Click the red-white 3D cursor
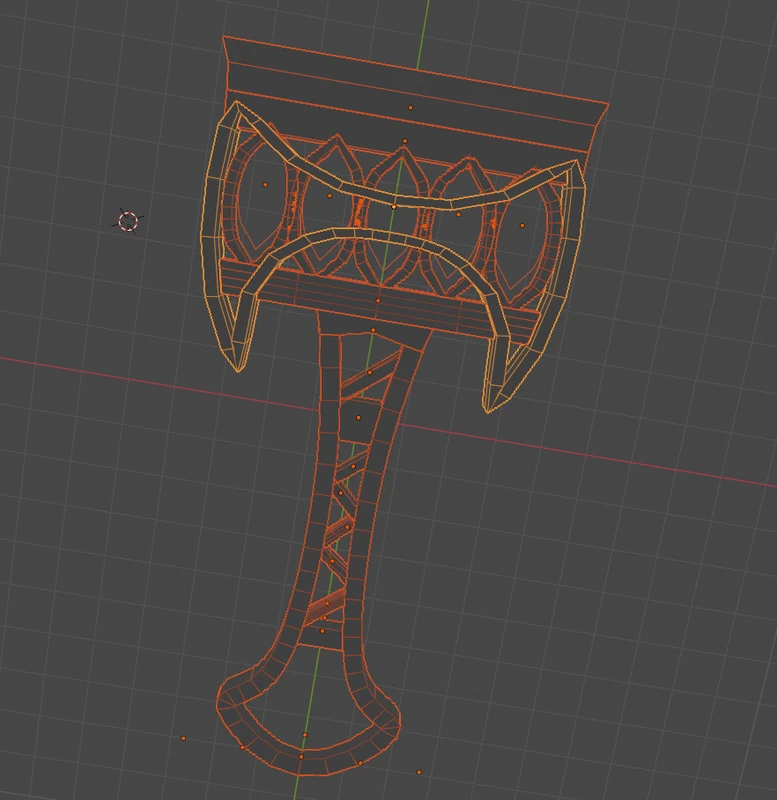Viewport: 777px width, 800px height. tap(128, 221)
